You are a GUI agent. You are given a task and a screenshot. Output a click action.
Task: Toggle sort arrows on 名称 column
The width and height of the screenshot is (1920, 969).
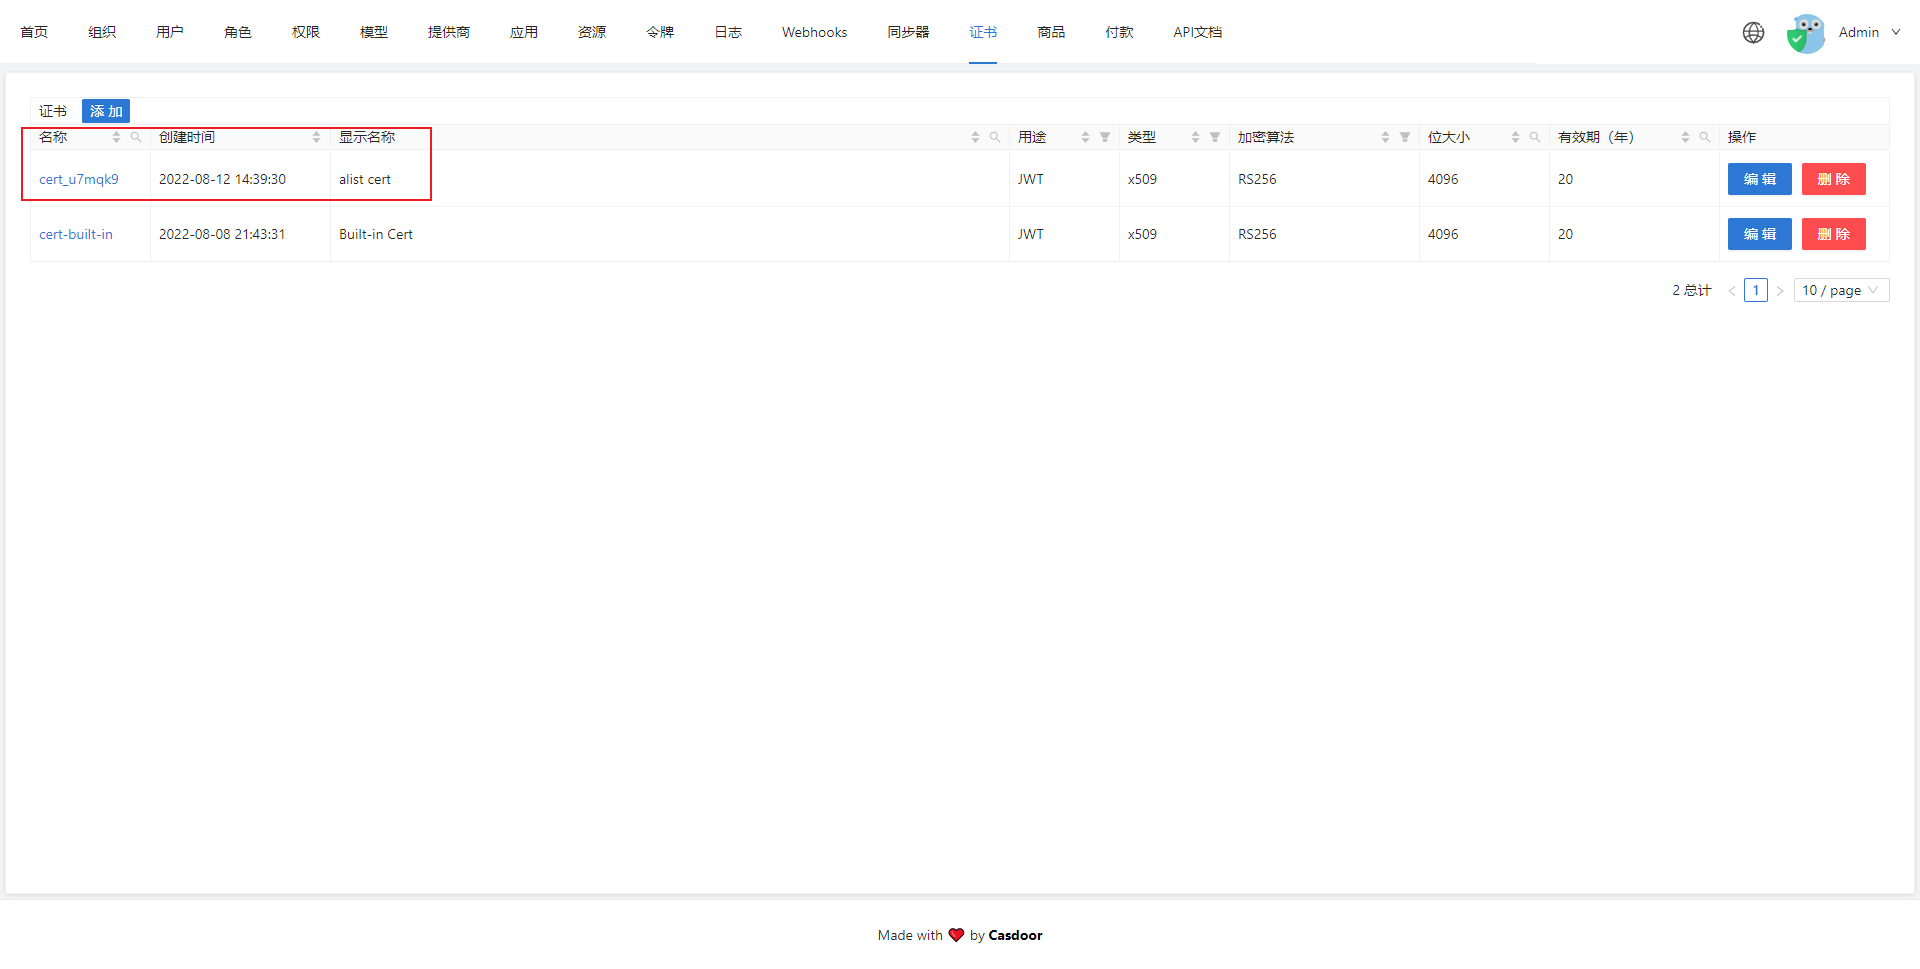(x=116, y=137)
